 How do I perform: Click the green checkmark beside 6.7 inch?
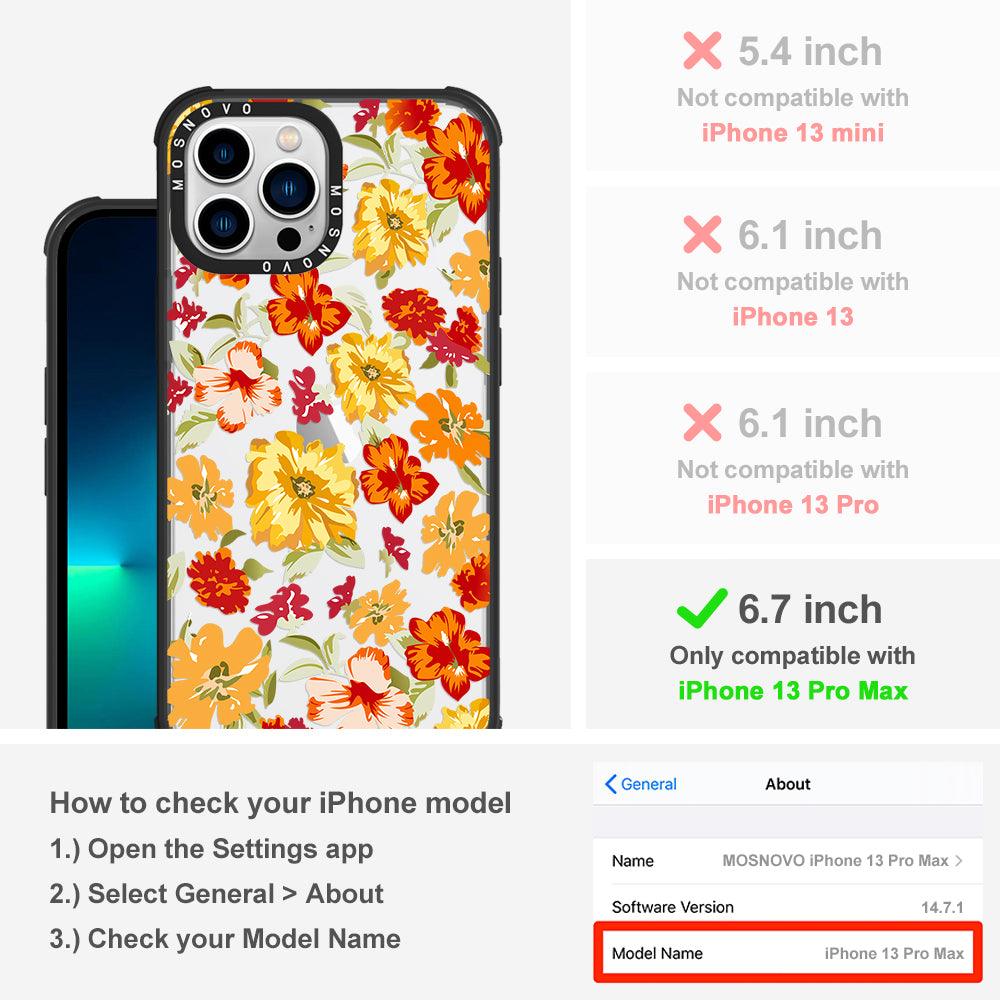[x=702, y=608]
